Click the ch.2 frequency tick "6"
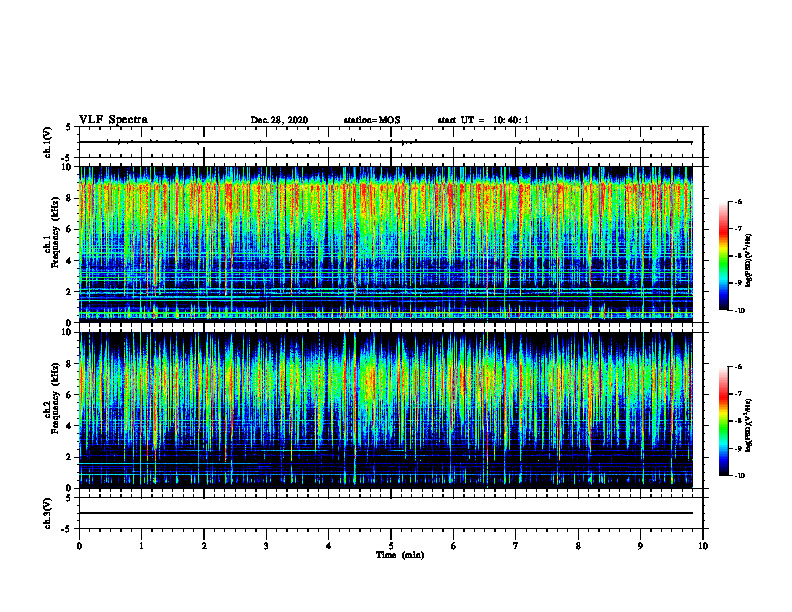The image size is (792, 612). 70,395
